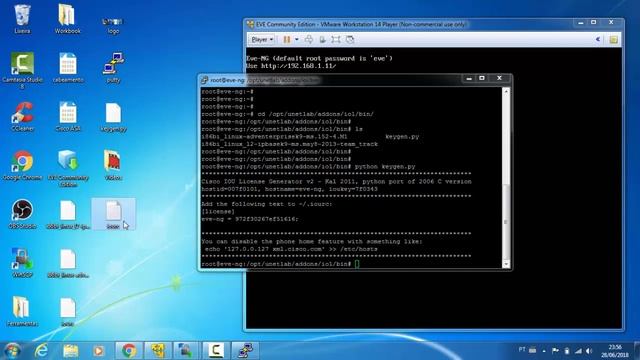This screenshot has width=640, height=360.
Task: Open Windows Media Player from taskbar
Action: (98, 350)
